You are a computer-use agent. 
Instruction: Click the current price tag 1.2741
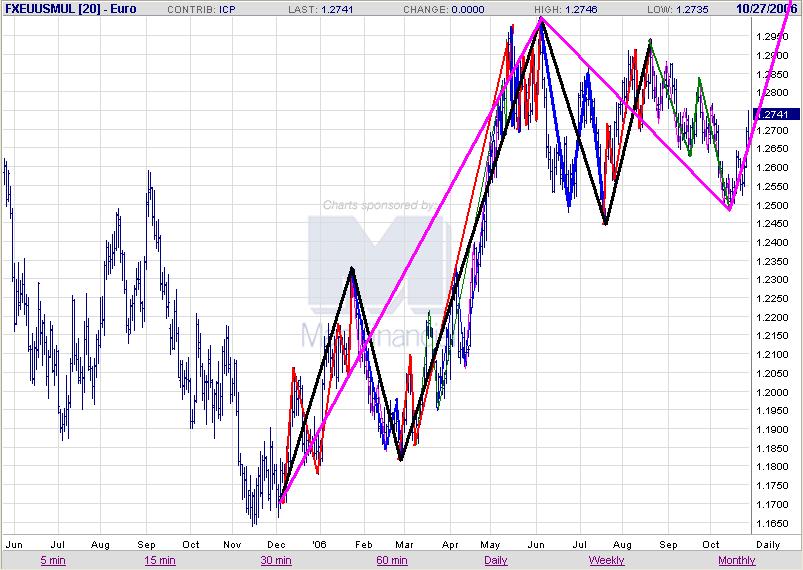click(777, 114)
